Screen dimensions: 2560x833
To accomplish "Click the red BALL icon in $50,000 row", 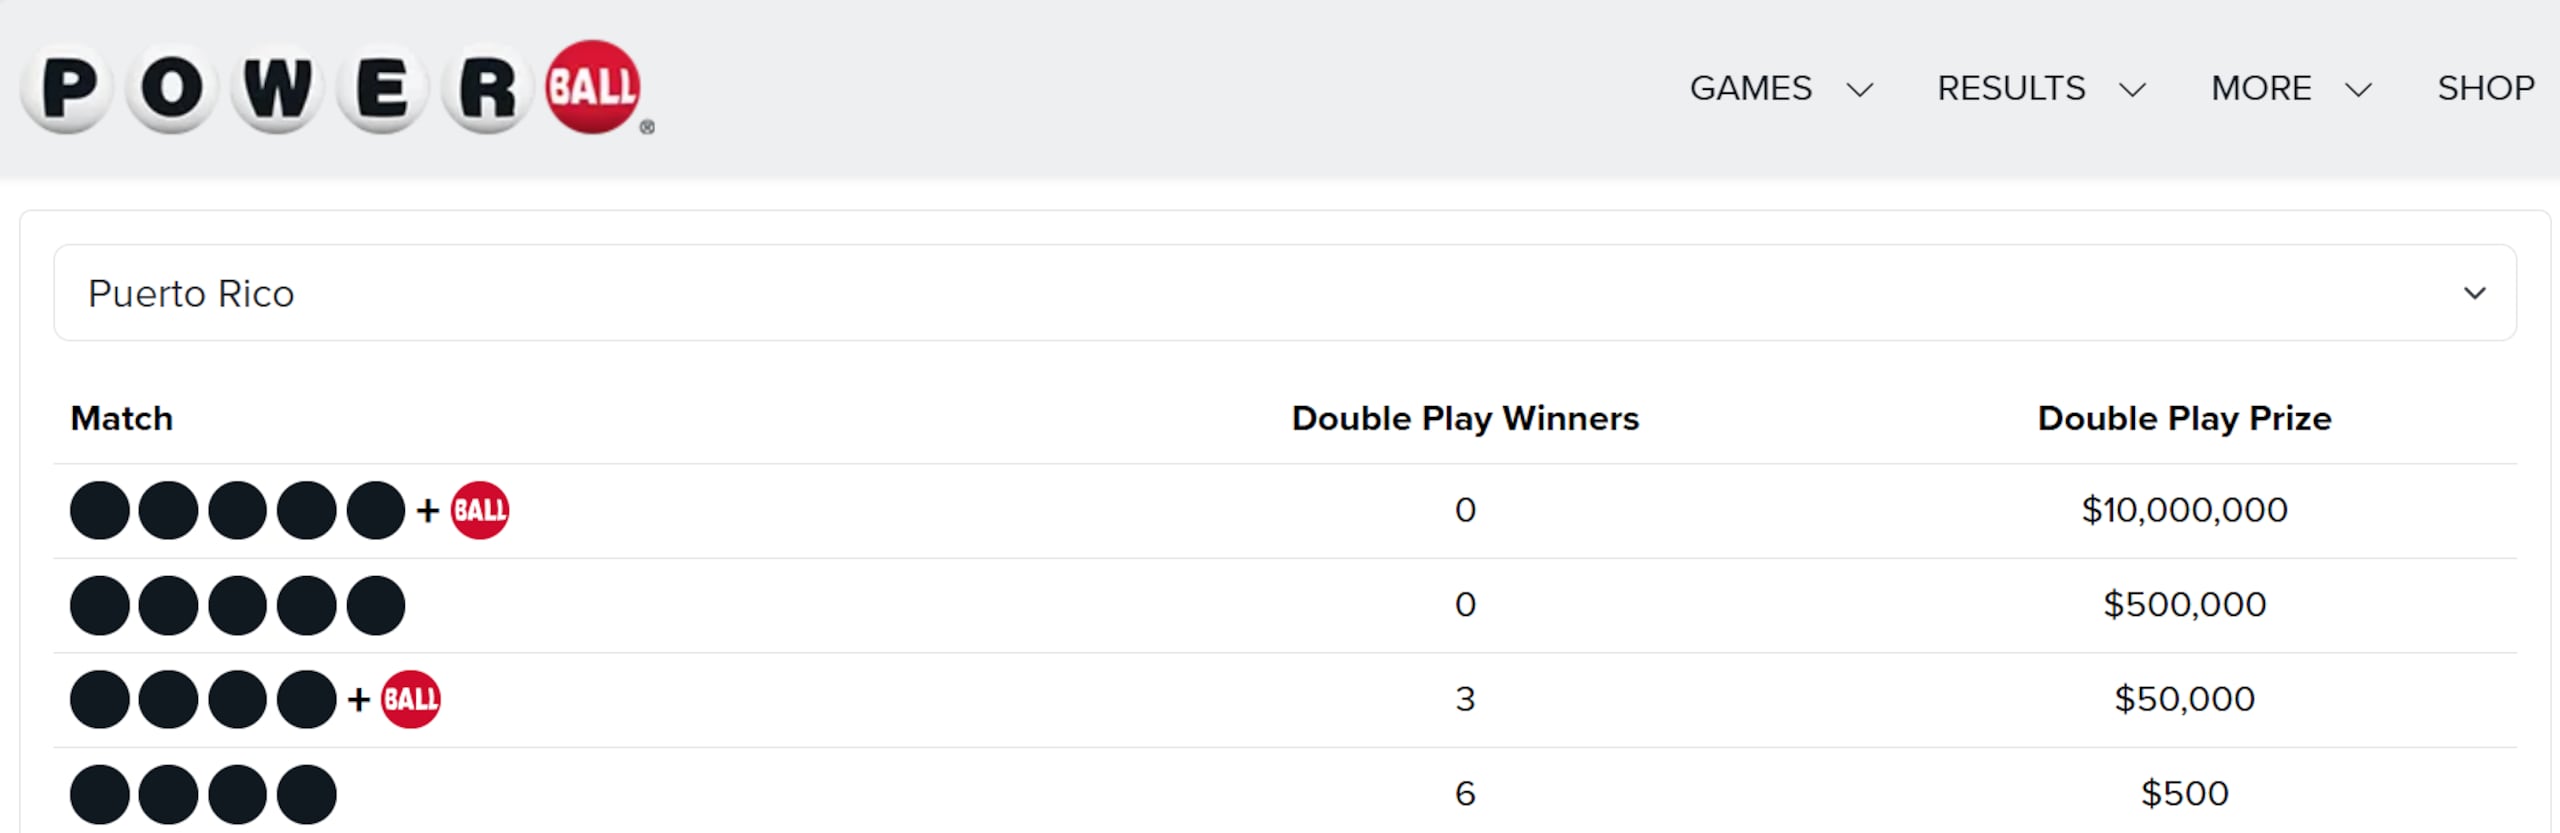I will tap(411, 699).
